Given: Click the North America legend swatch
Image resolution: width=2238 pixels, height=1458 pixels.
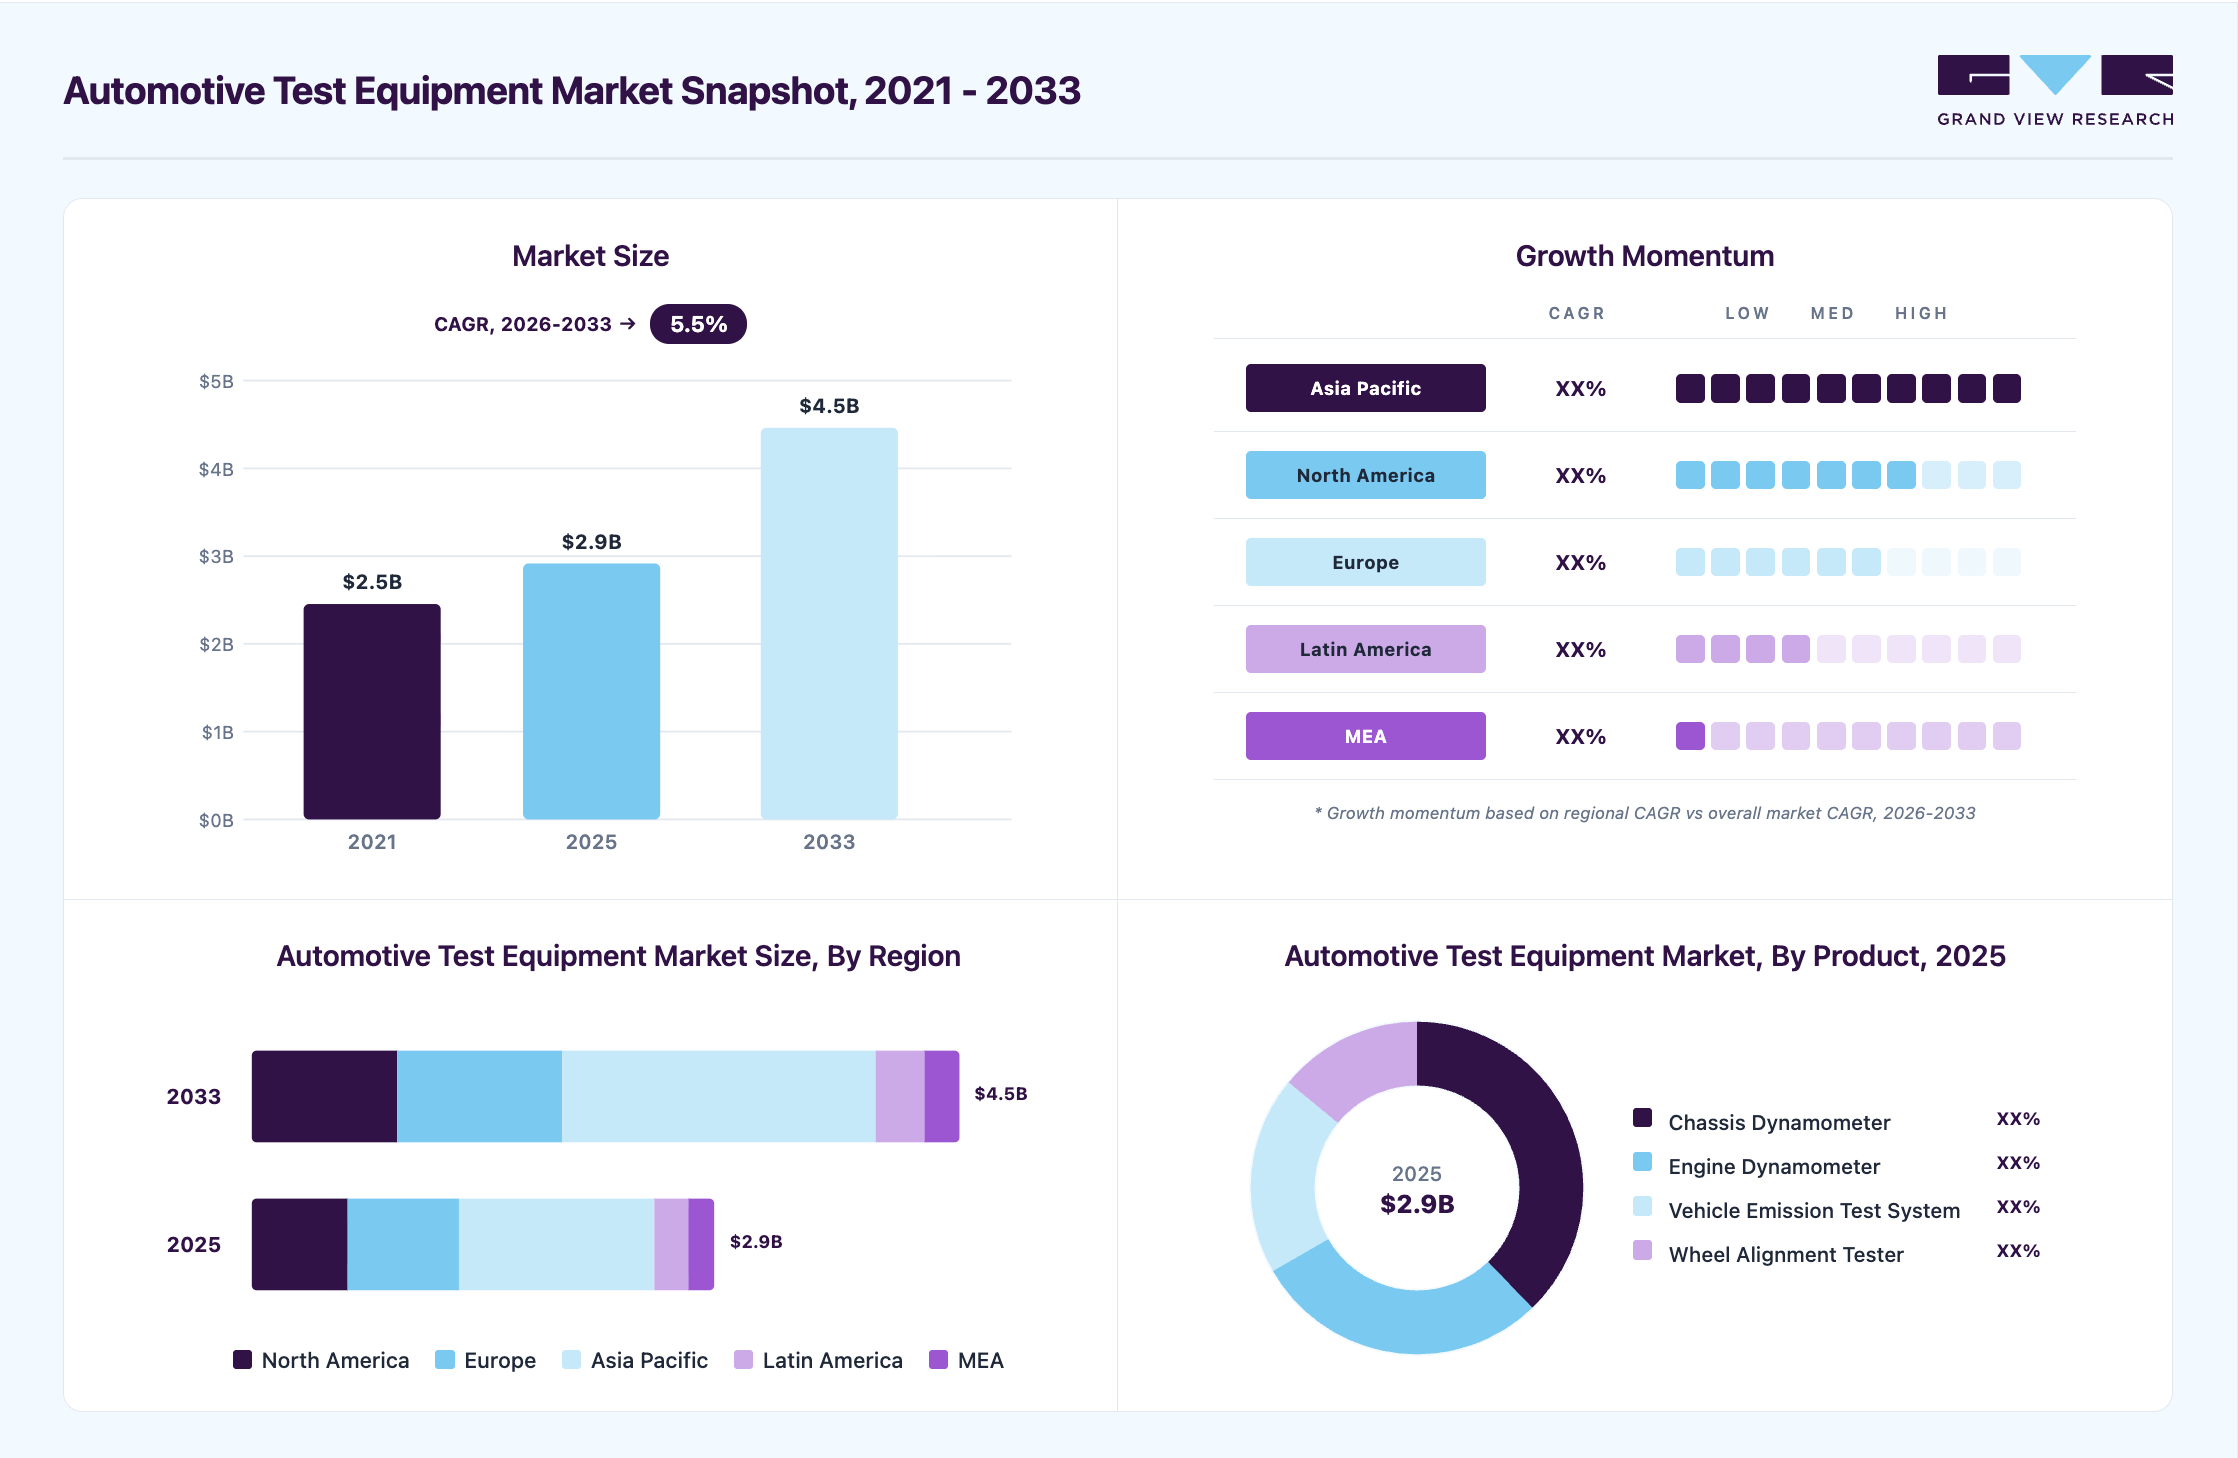Looking at the screenshot, I should tap(242, 1359).
